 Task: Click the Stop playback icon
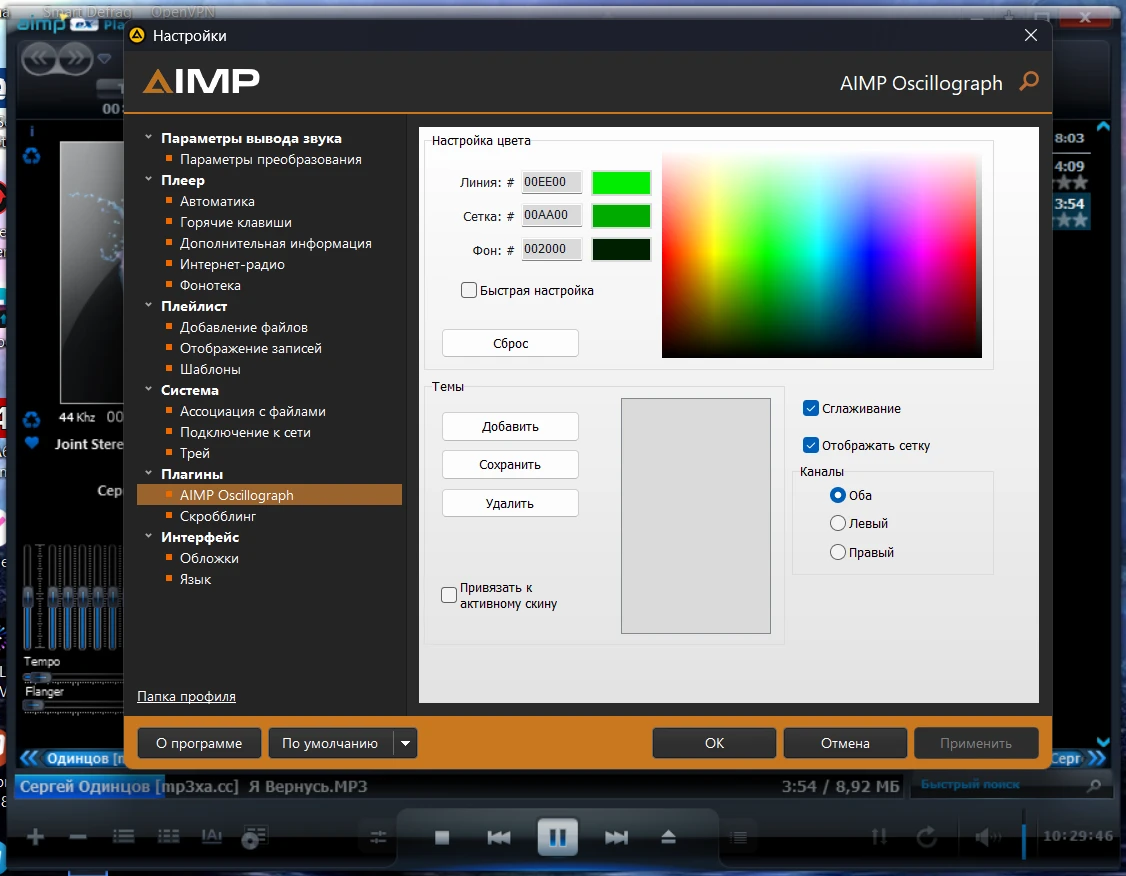[x=442, y=837]
